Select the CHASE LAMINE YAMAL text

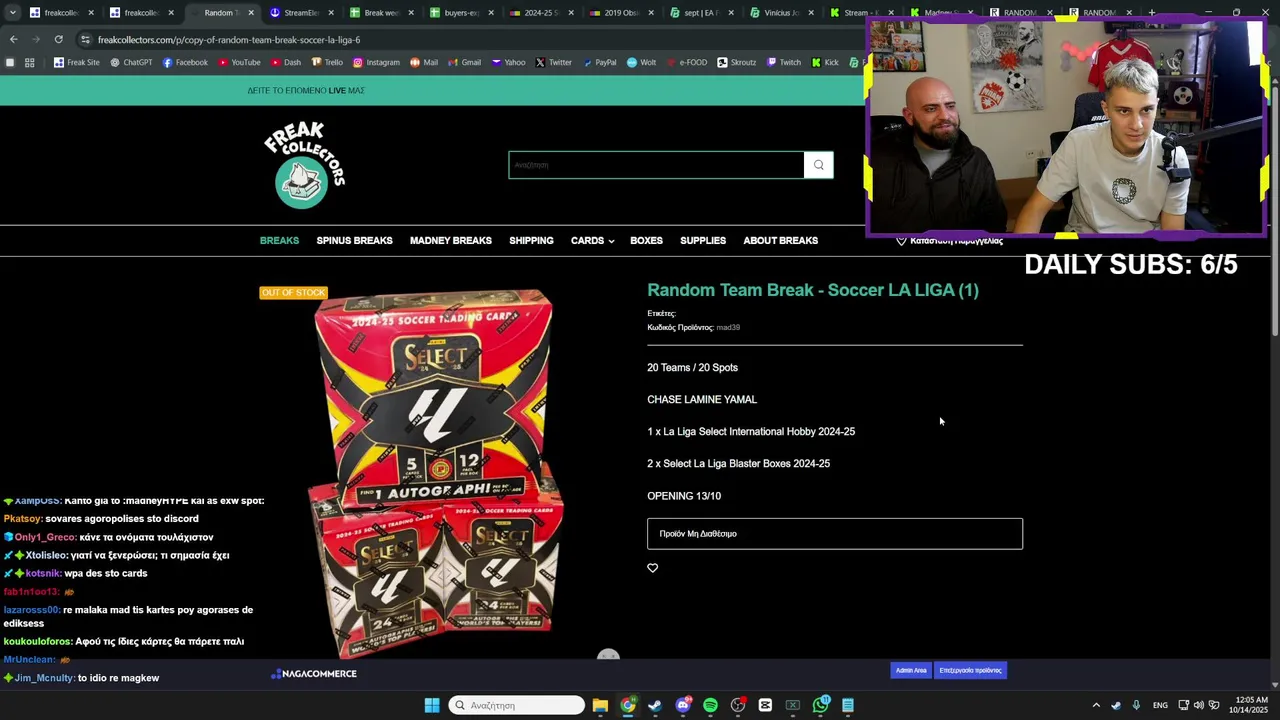[702, 400]
